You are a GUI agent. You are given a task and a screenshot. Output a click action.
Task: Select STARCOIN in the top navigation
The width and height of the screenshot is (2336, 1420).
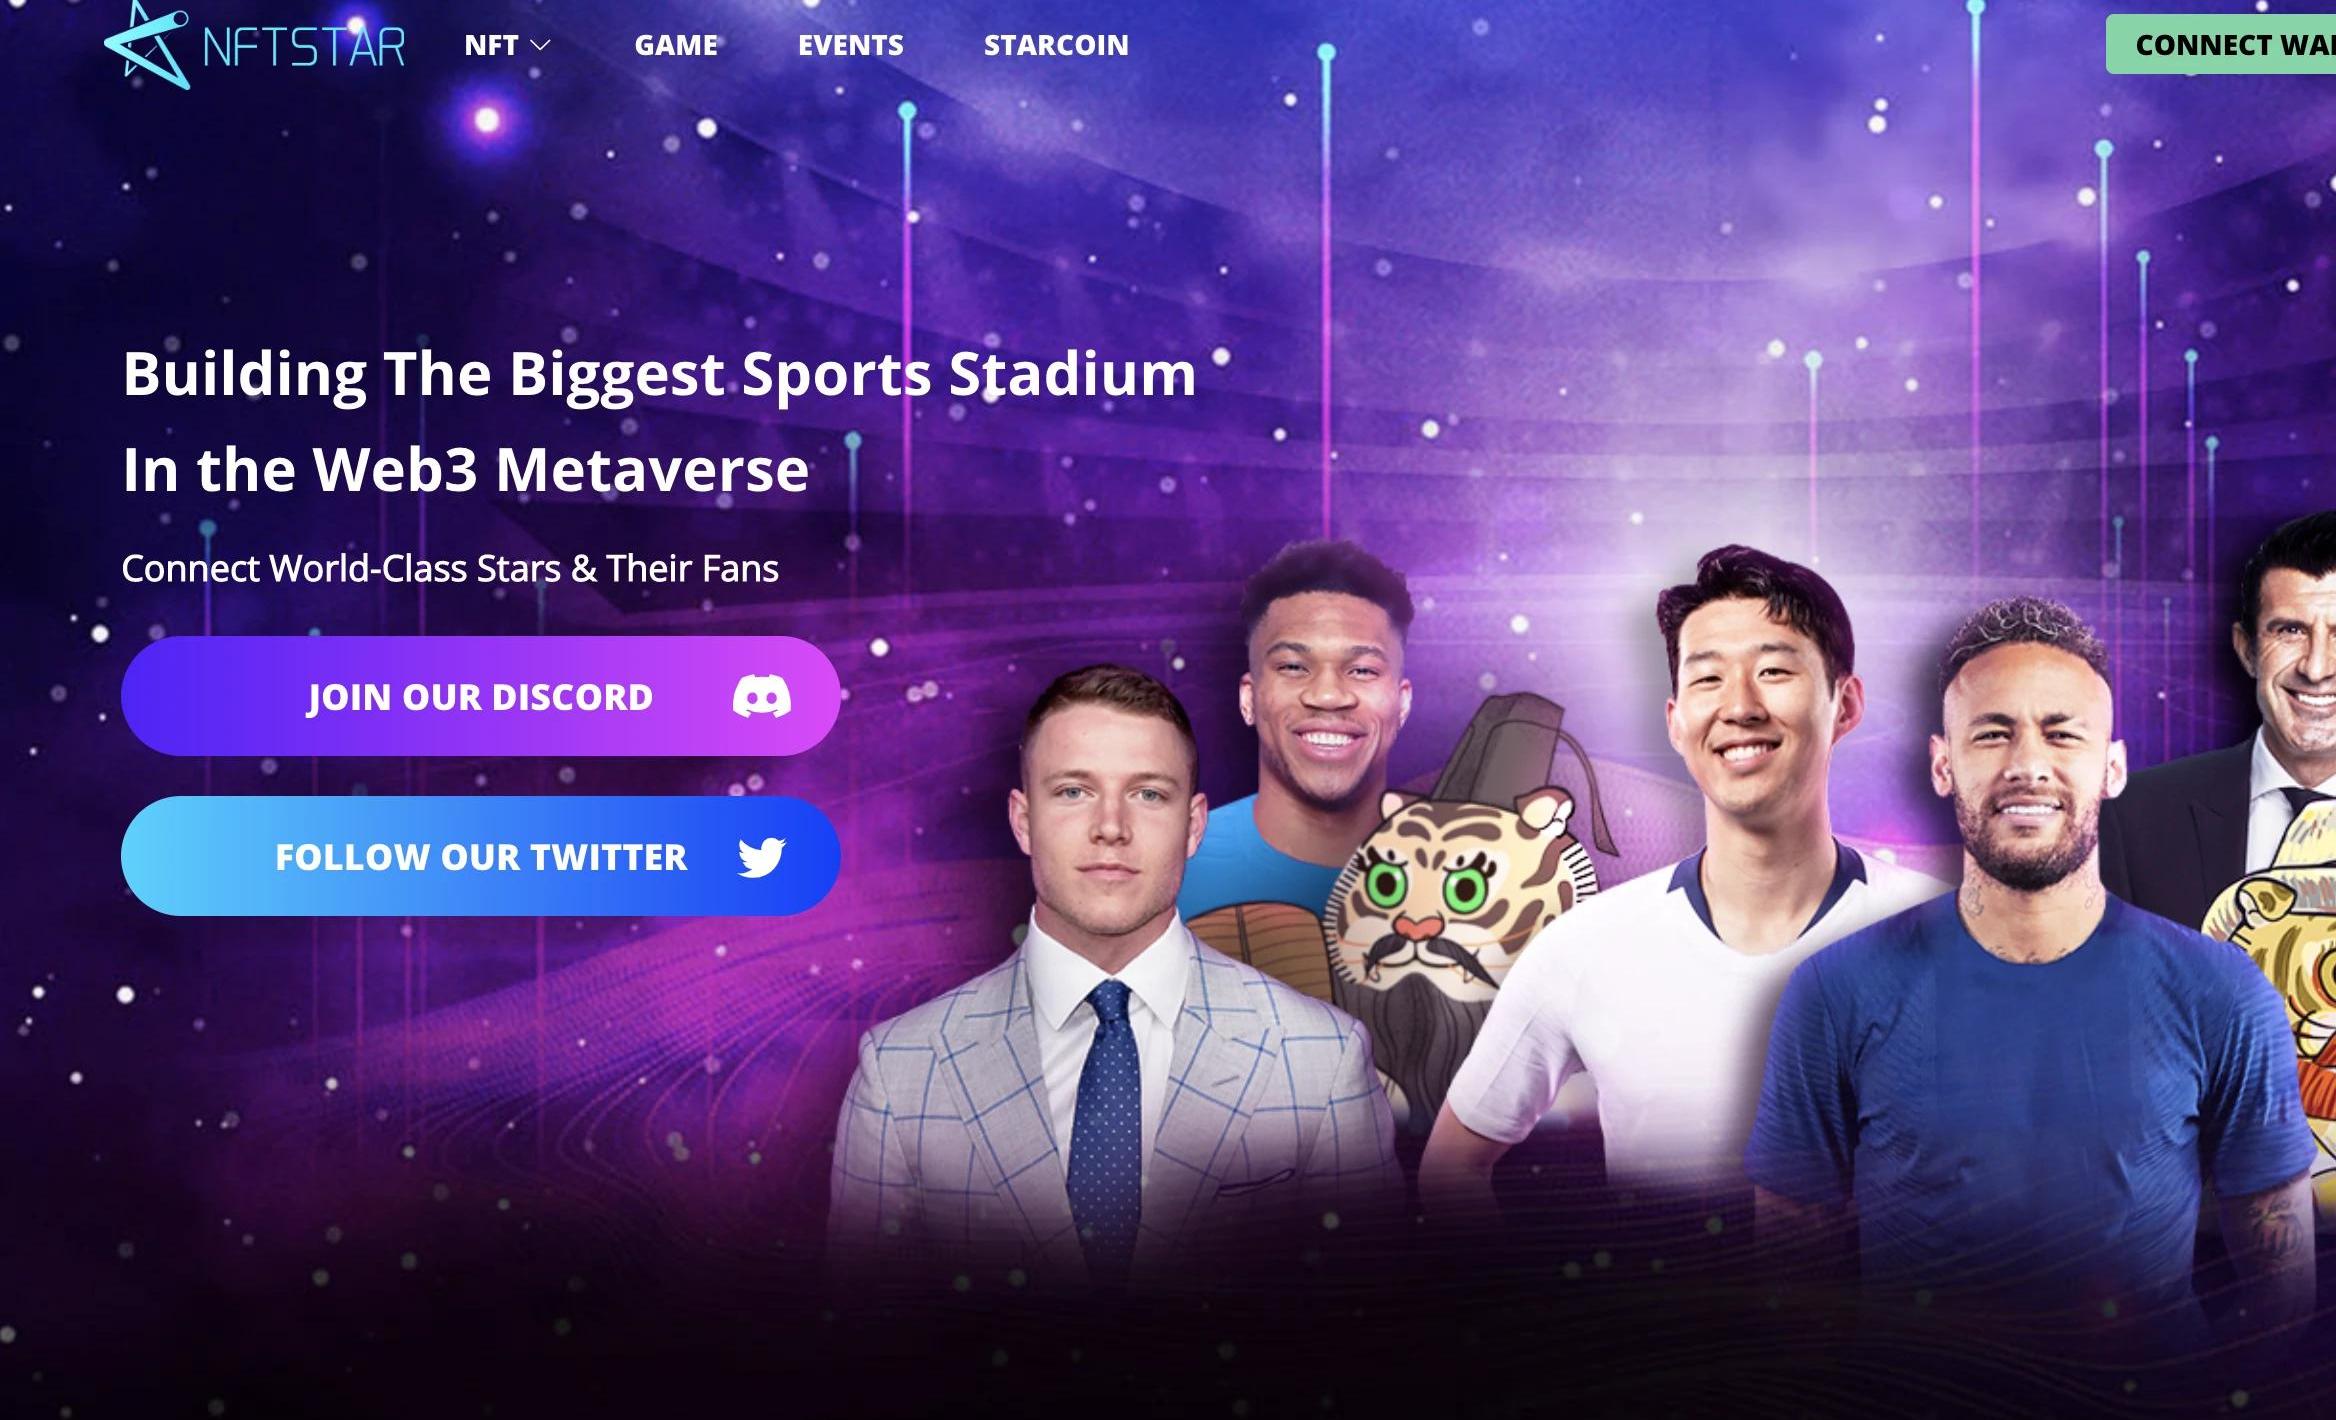[1056, 45]
